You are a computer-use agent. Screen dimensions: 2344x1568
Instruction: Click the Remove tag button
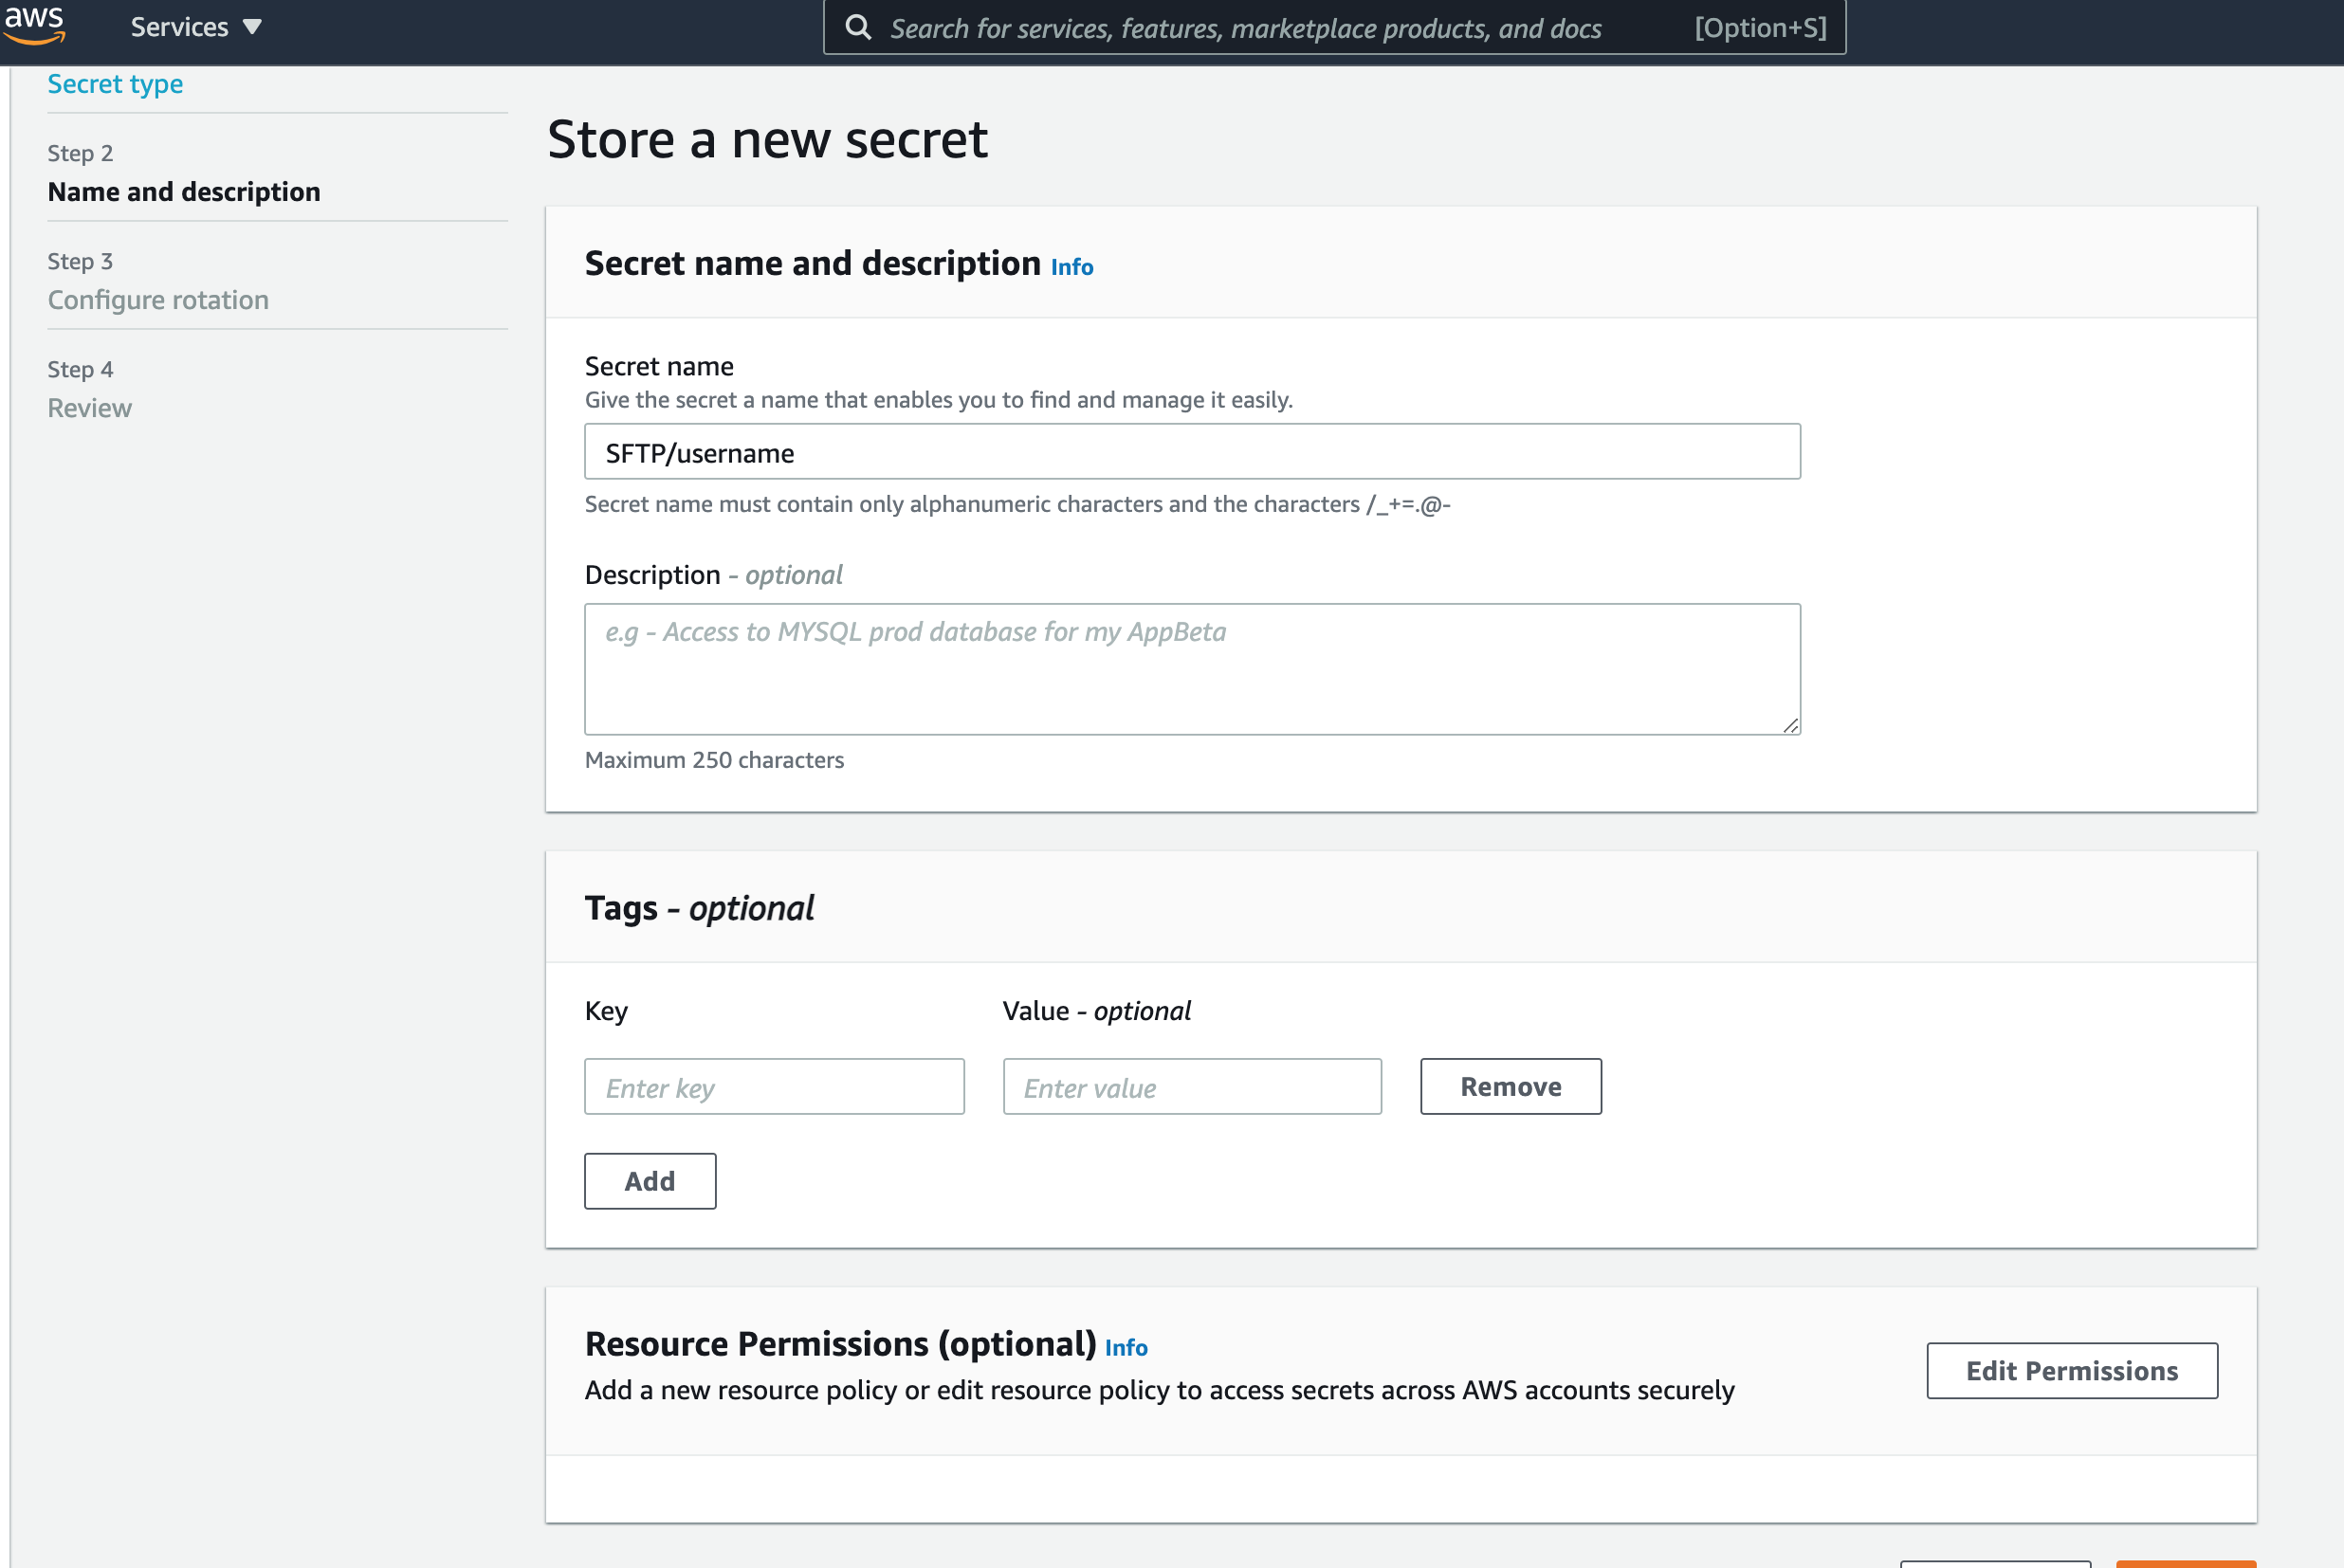click(1511, 1085)
